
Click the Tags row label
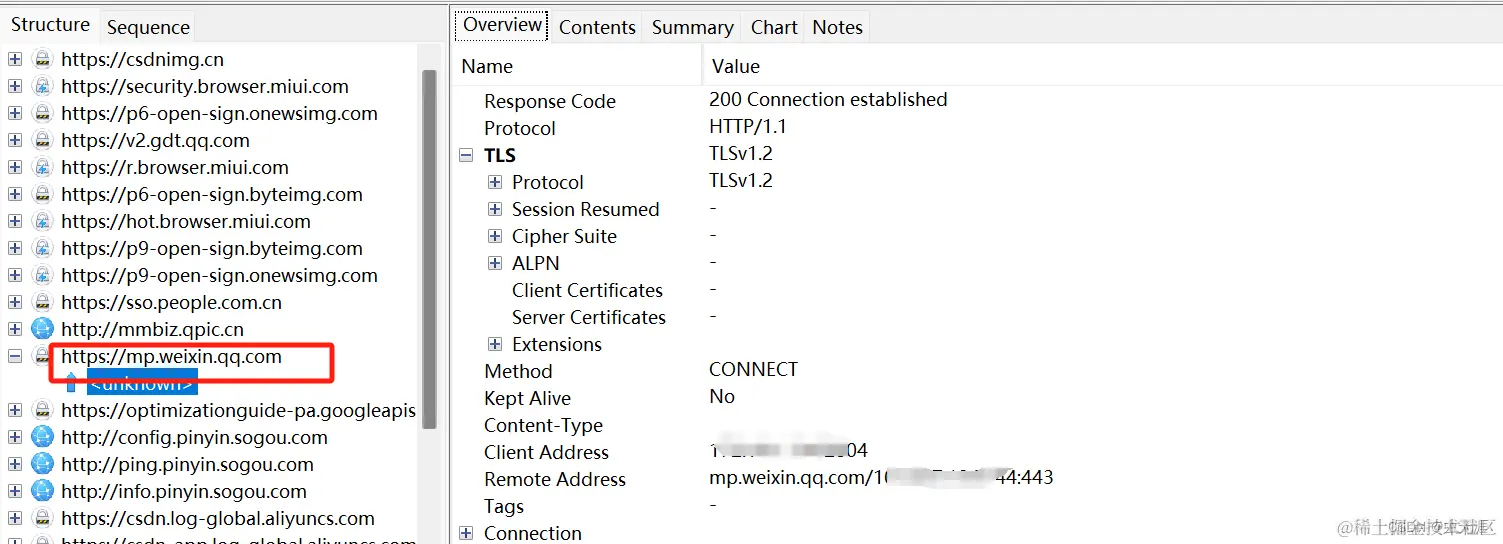tap(504, 506)
